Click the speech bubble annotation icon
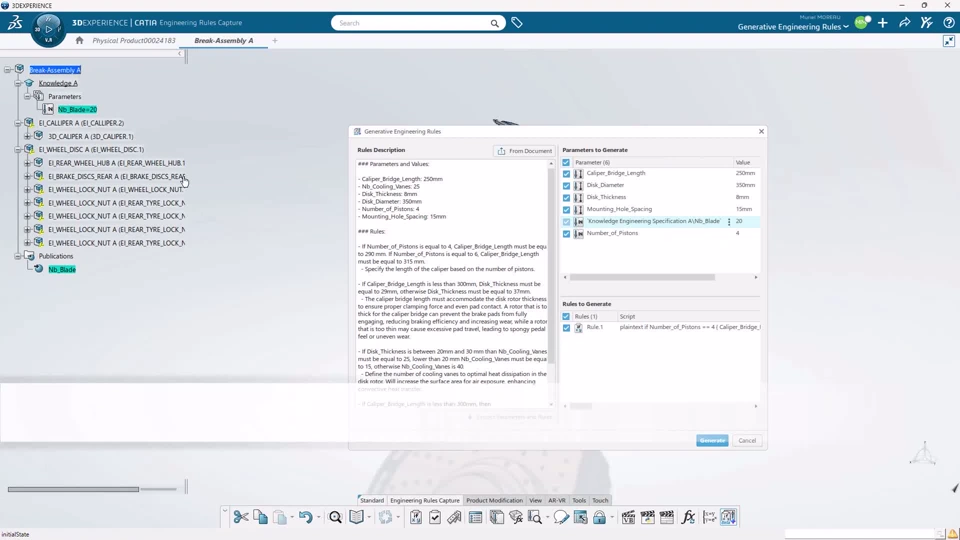Image resolution: width=960 pixels, height=540 pixels. pos(561,517)
